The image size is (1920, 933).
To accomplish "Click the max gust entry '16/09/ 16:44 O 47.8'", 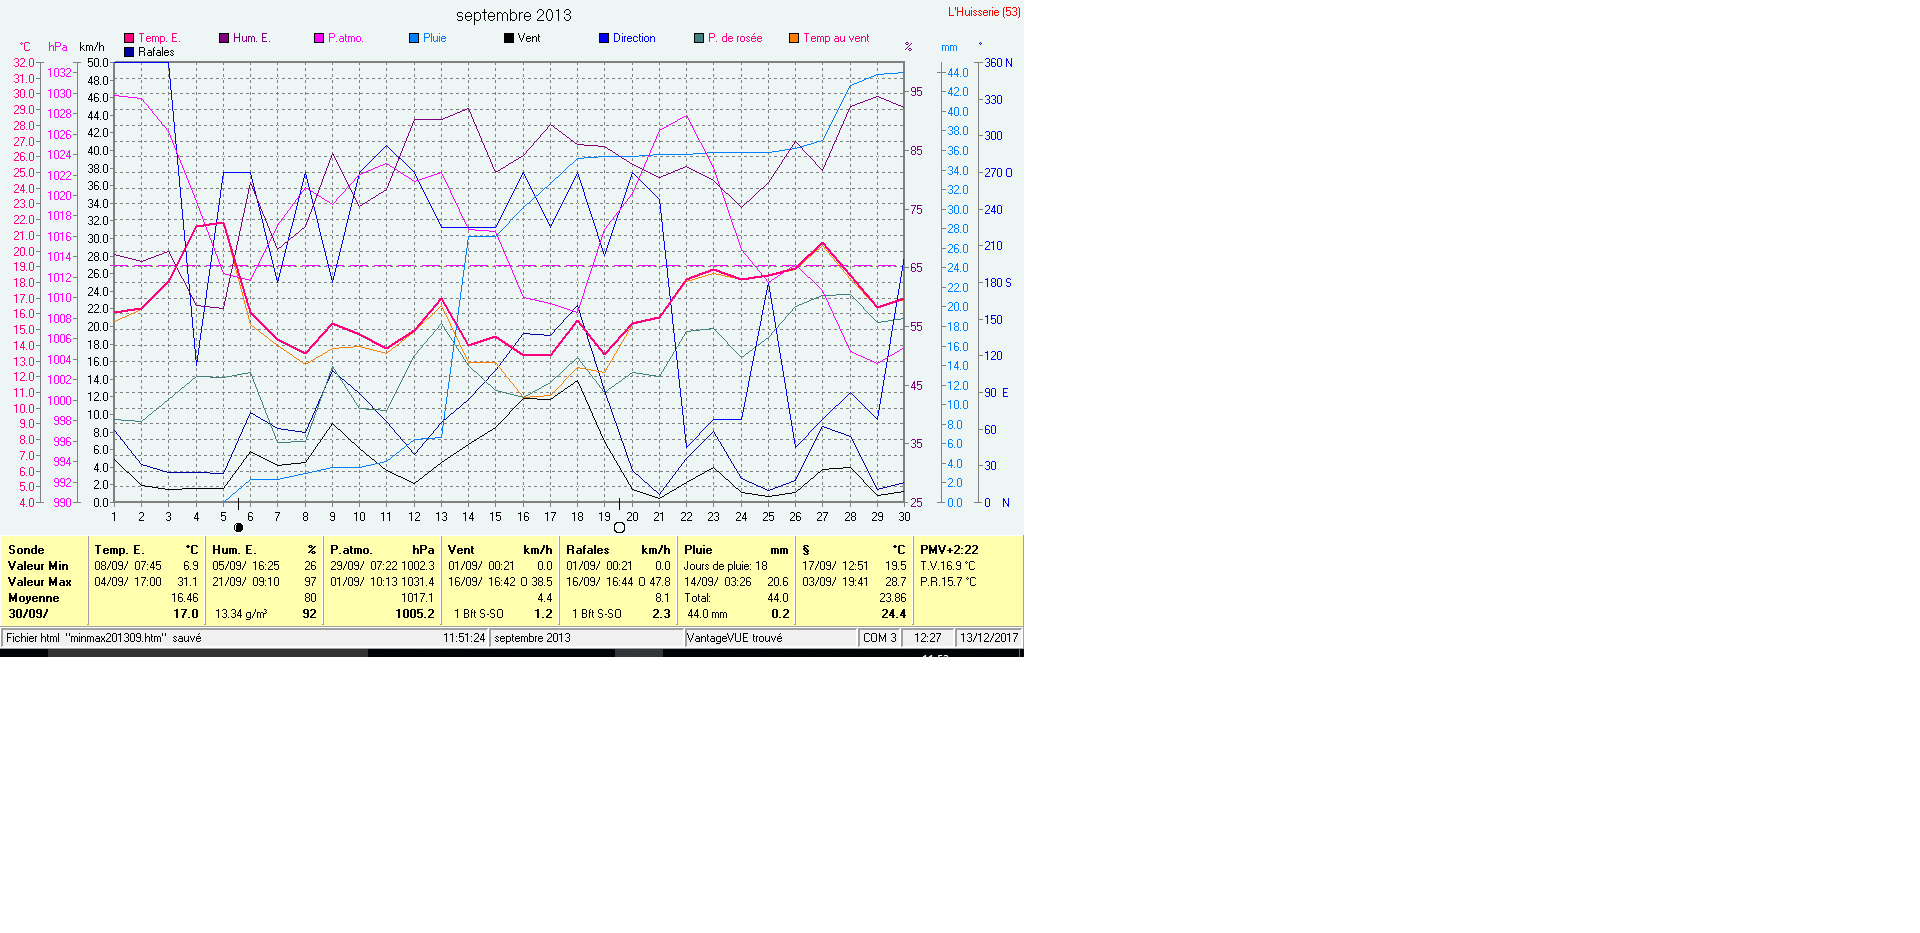I will tap(618, 582).
